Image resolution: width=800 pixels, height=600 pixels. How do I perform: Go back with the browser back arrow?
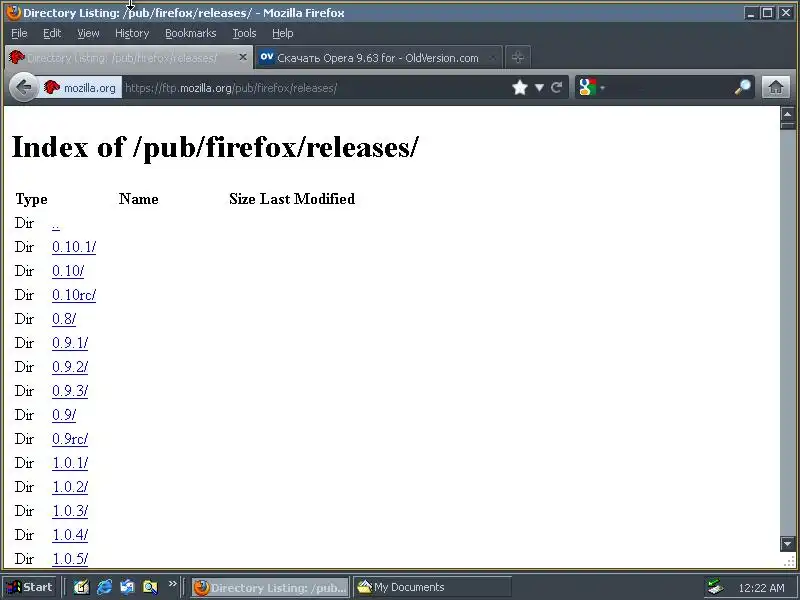[x=23, y=88]
